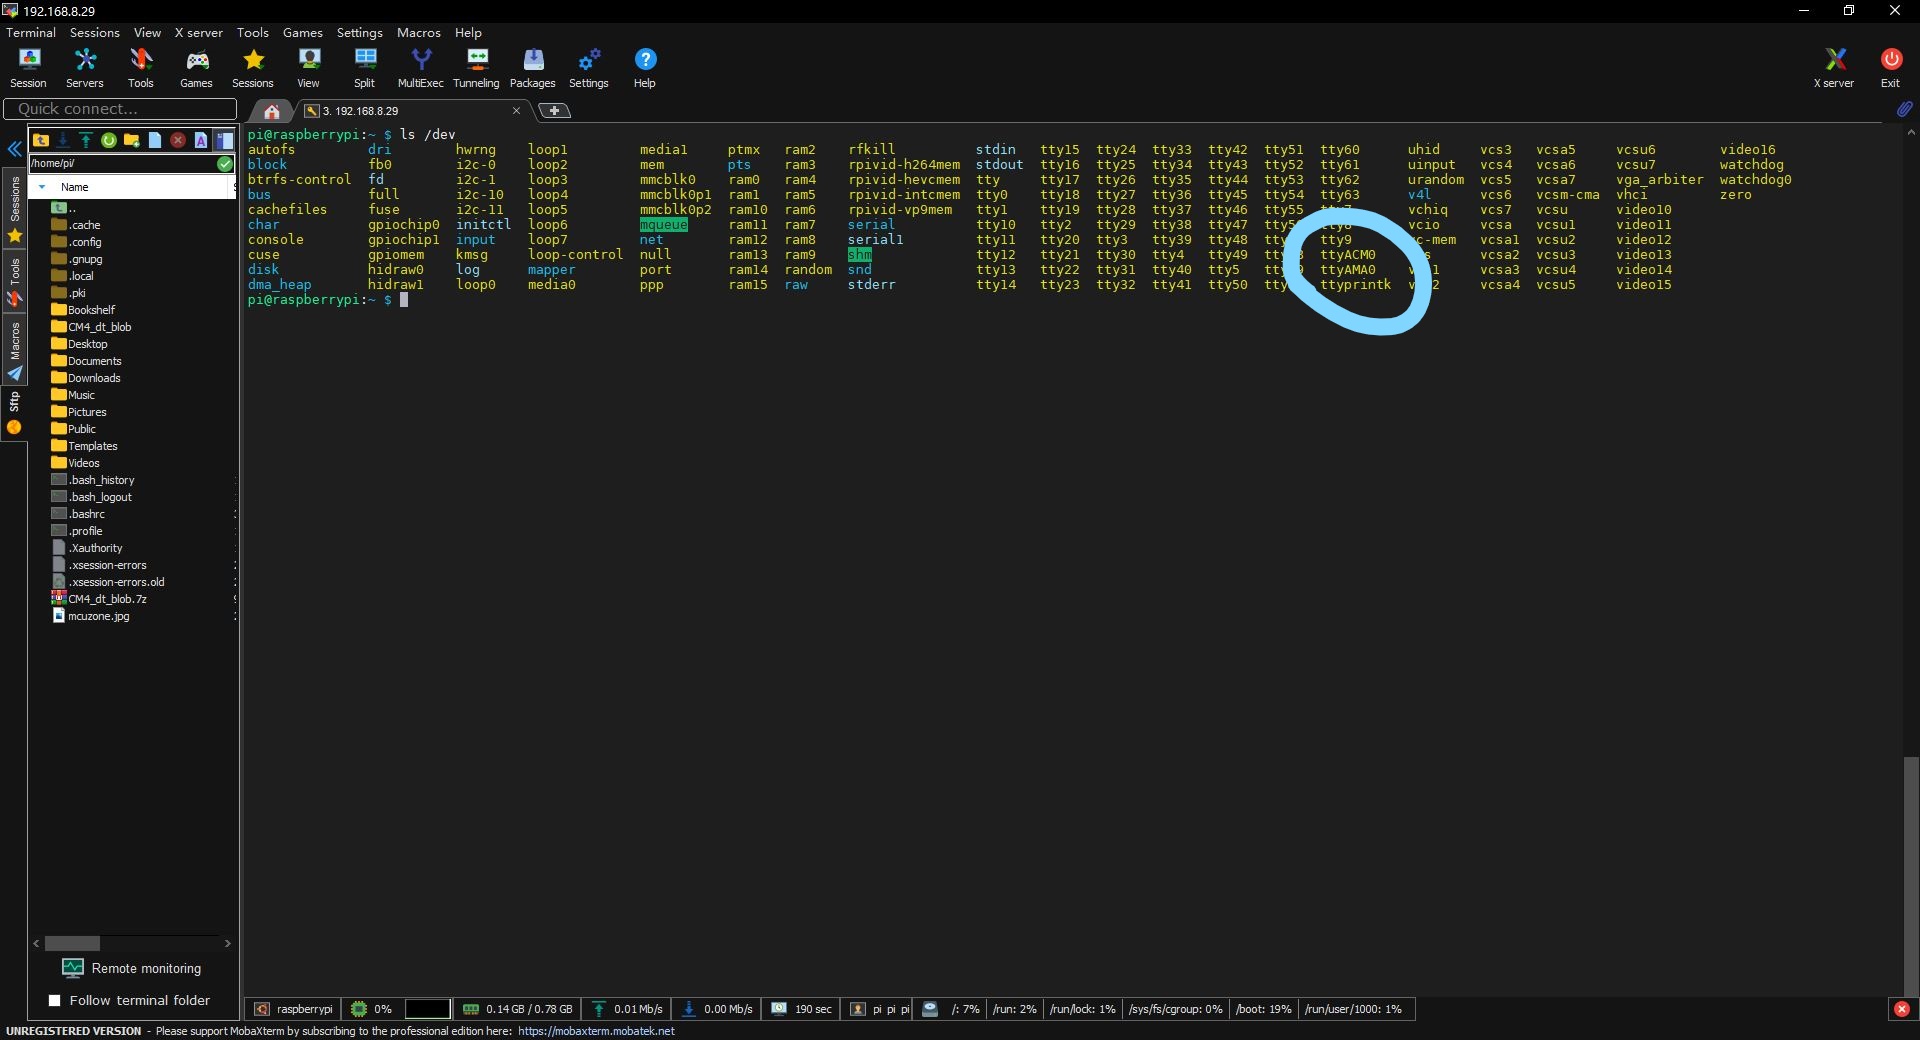
Task: Click the Servers toolbar icon
Action: point(85,68)
